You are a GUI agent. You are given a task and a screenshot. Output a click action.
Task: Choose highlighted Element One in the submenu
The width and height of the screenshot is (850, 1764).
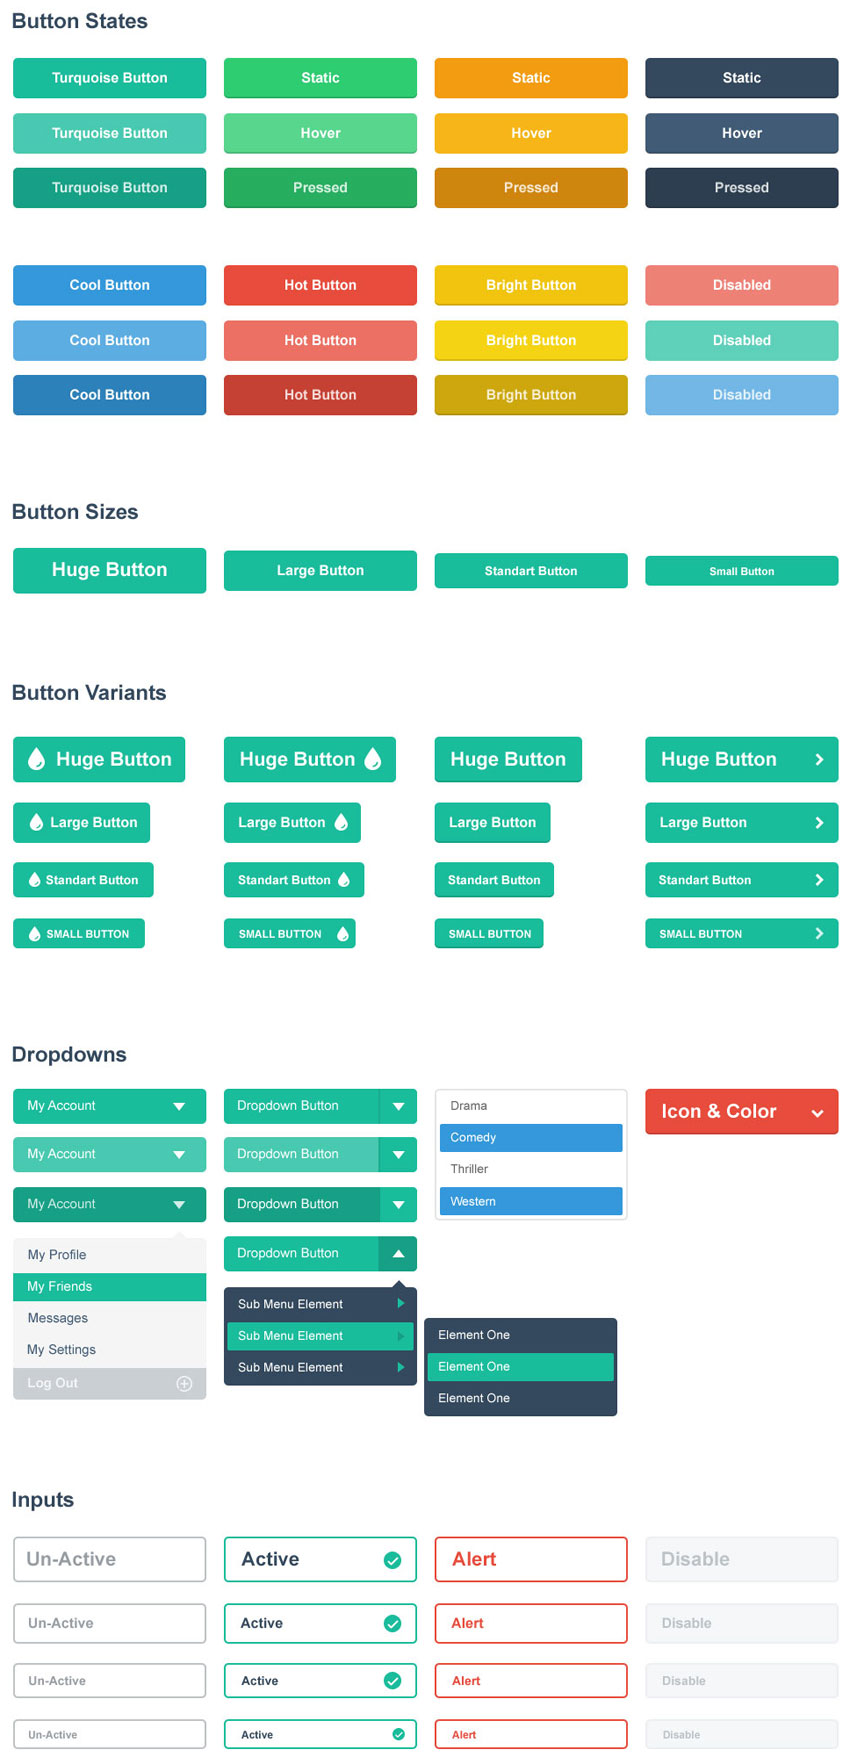pyautogui.click(x=520, y=1367)
